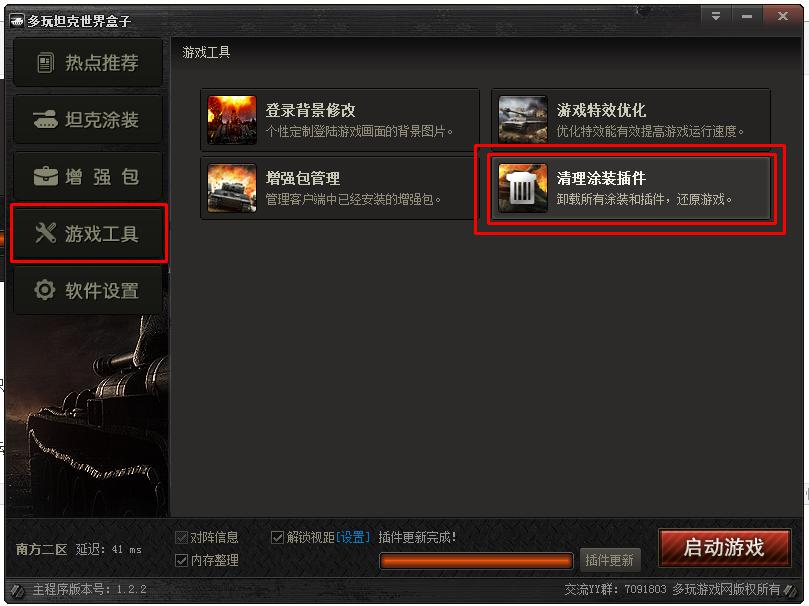Click the gear icon beside 软件设置
The height and width of the screenshot is (606, 809).
(x=45, y=290)
